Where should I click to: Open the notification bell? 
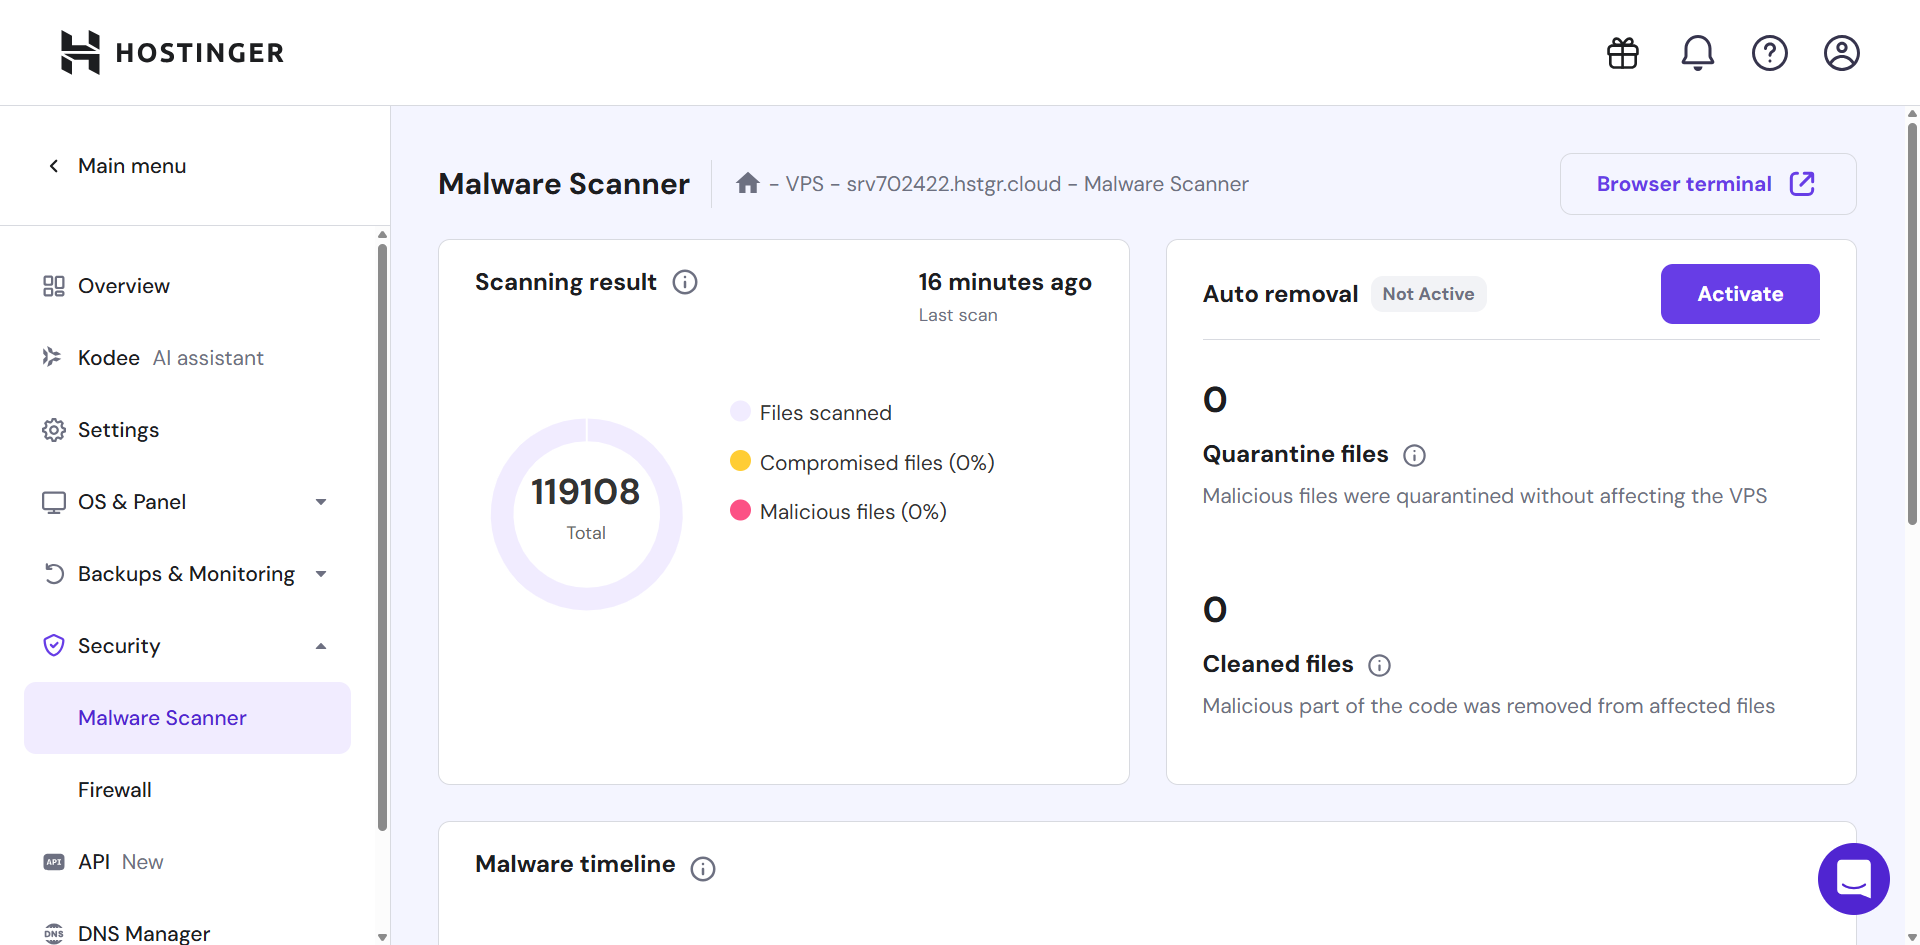pos(1697,53)
